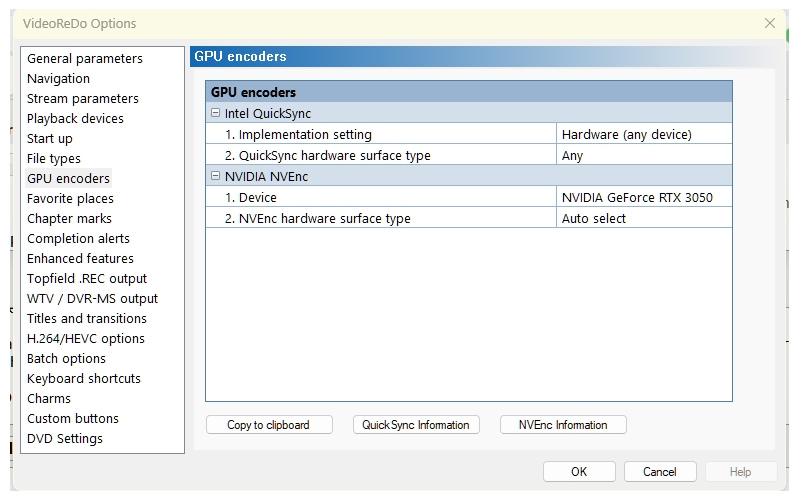This screenshot has width=800, height=500.
Task: Change Hardware (any device) implementation value
Action: point(644,134)
